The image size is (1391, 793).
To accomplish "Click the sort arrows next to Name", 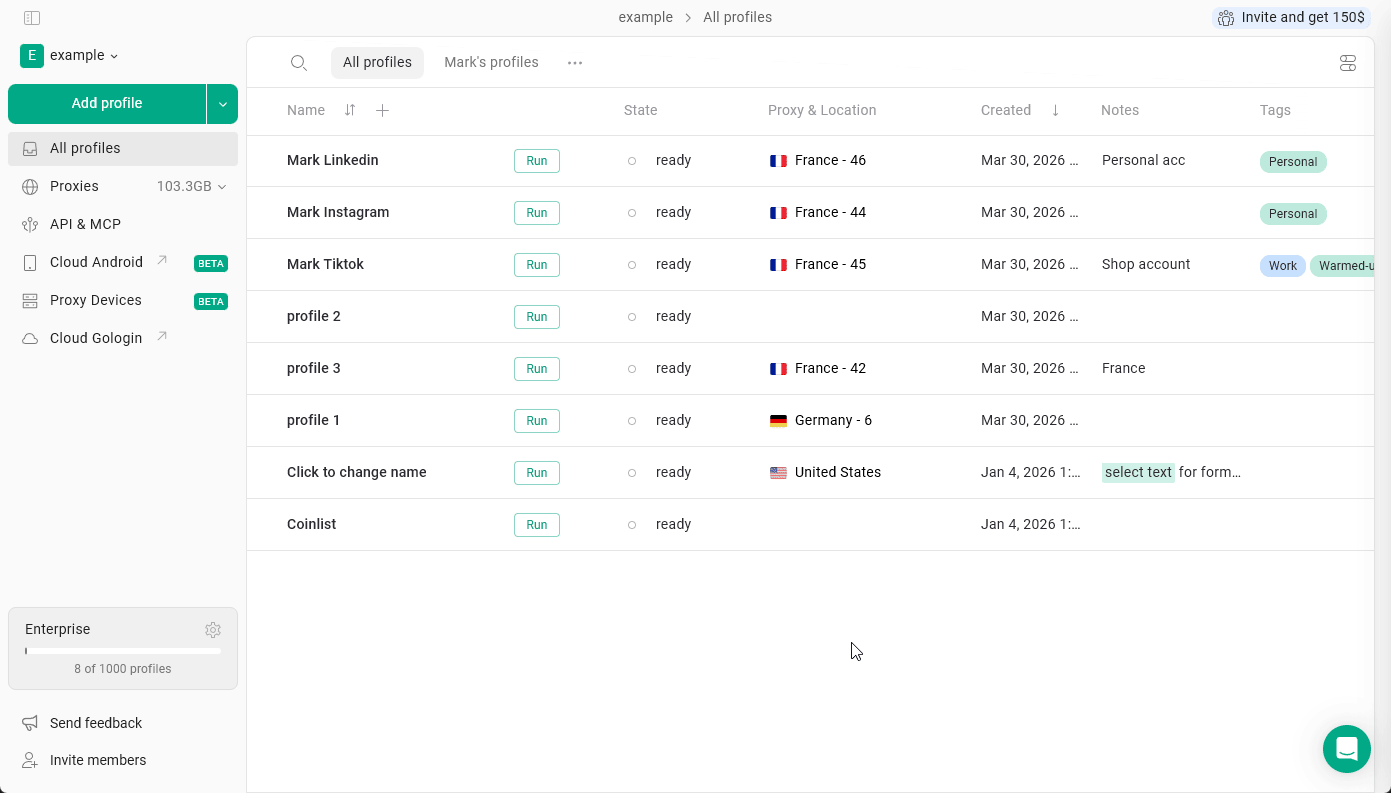I will 350,110.
